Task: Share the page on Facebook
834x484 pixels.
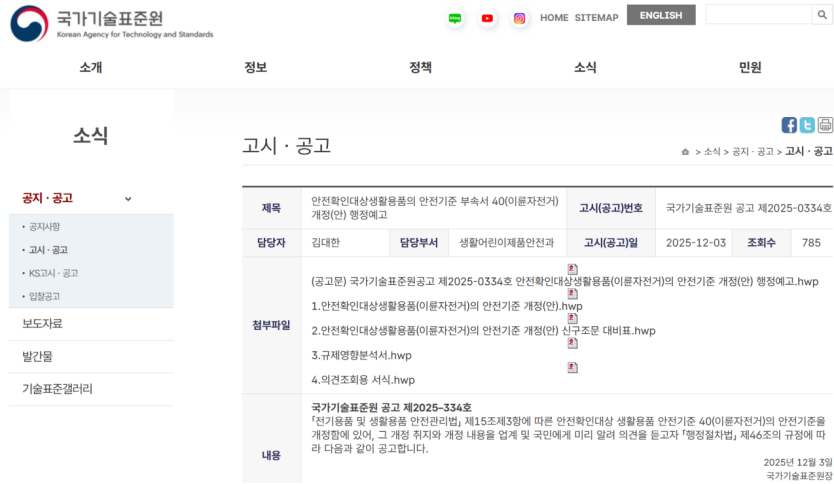Action: pos(789,125)
